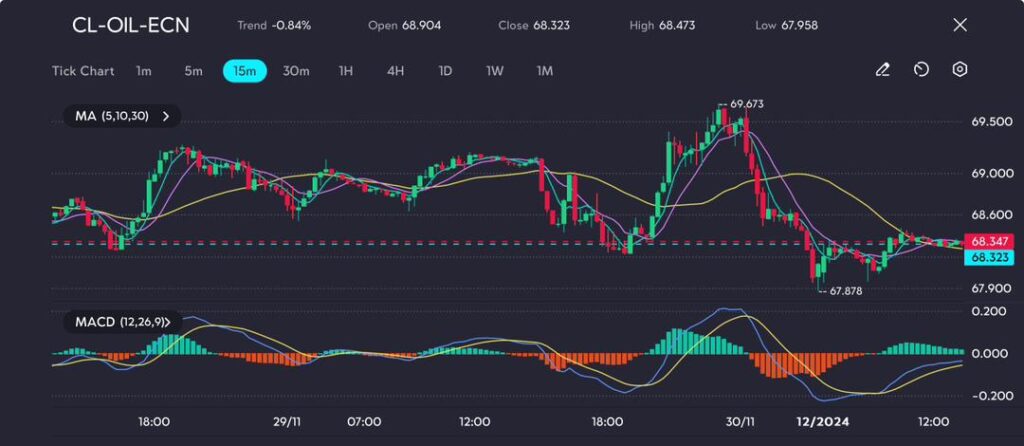Choose the 1H interval
Screen dimensions: 1024x446
coord(346,71)
